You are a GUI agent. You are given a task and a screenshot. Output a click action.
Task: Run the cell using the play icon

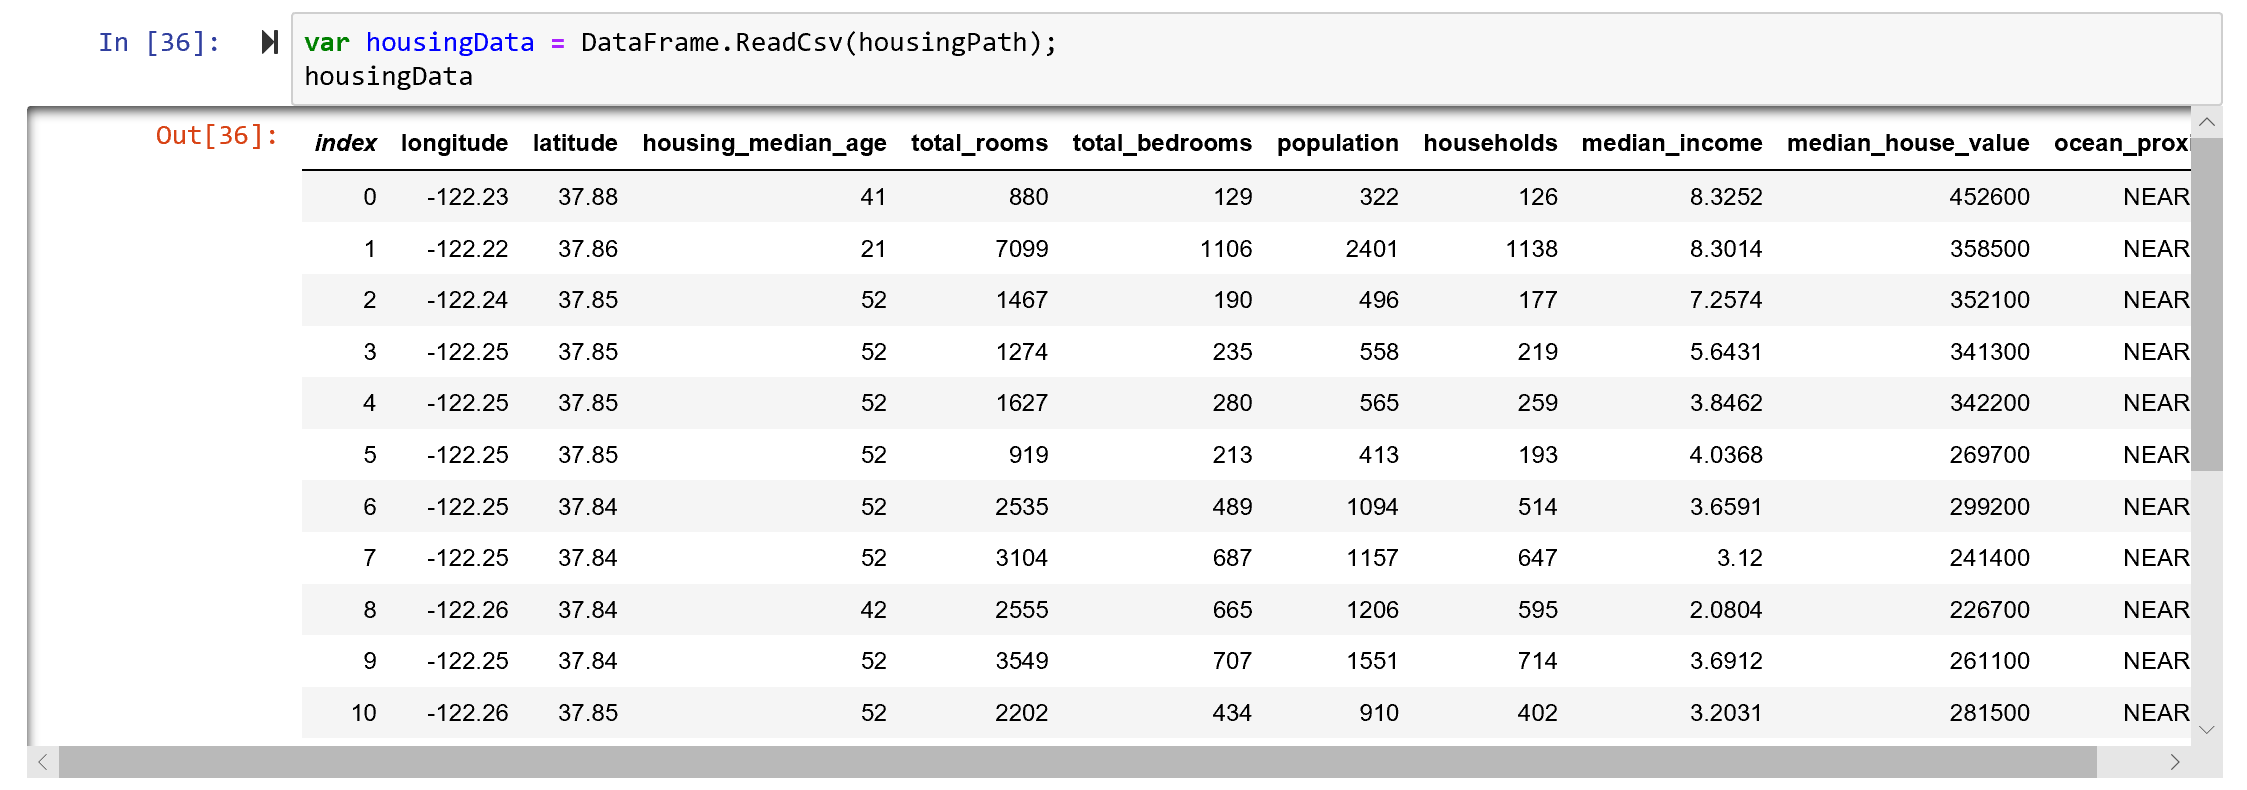(268, 42)
